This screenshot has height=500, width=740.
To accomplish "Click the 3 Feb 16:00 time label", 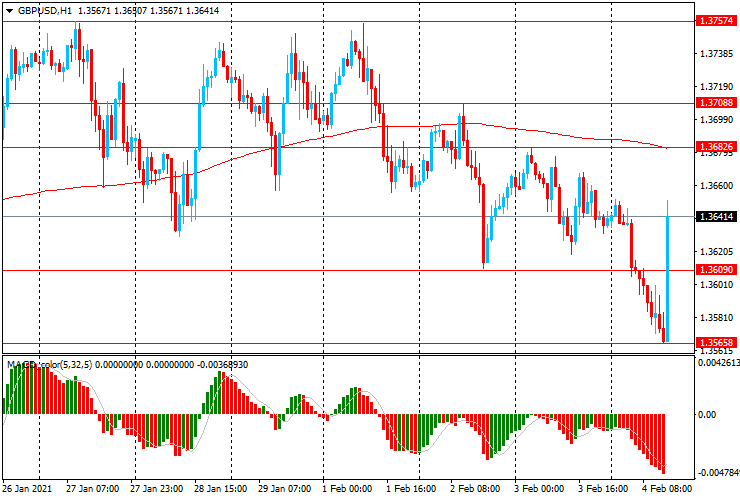I will [x=602, y=490].
